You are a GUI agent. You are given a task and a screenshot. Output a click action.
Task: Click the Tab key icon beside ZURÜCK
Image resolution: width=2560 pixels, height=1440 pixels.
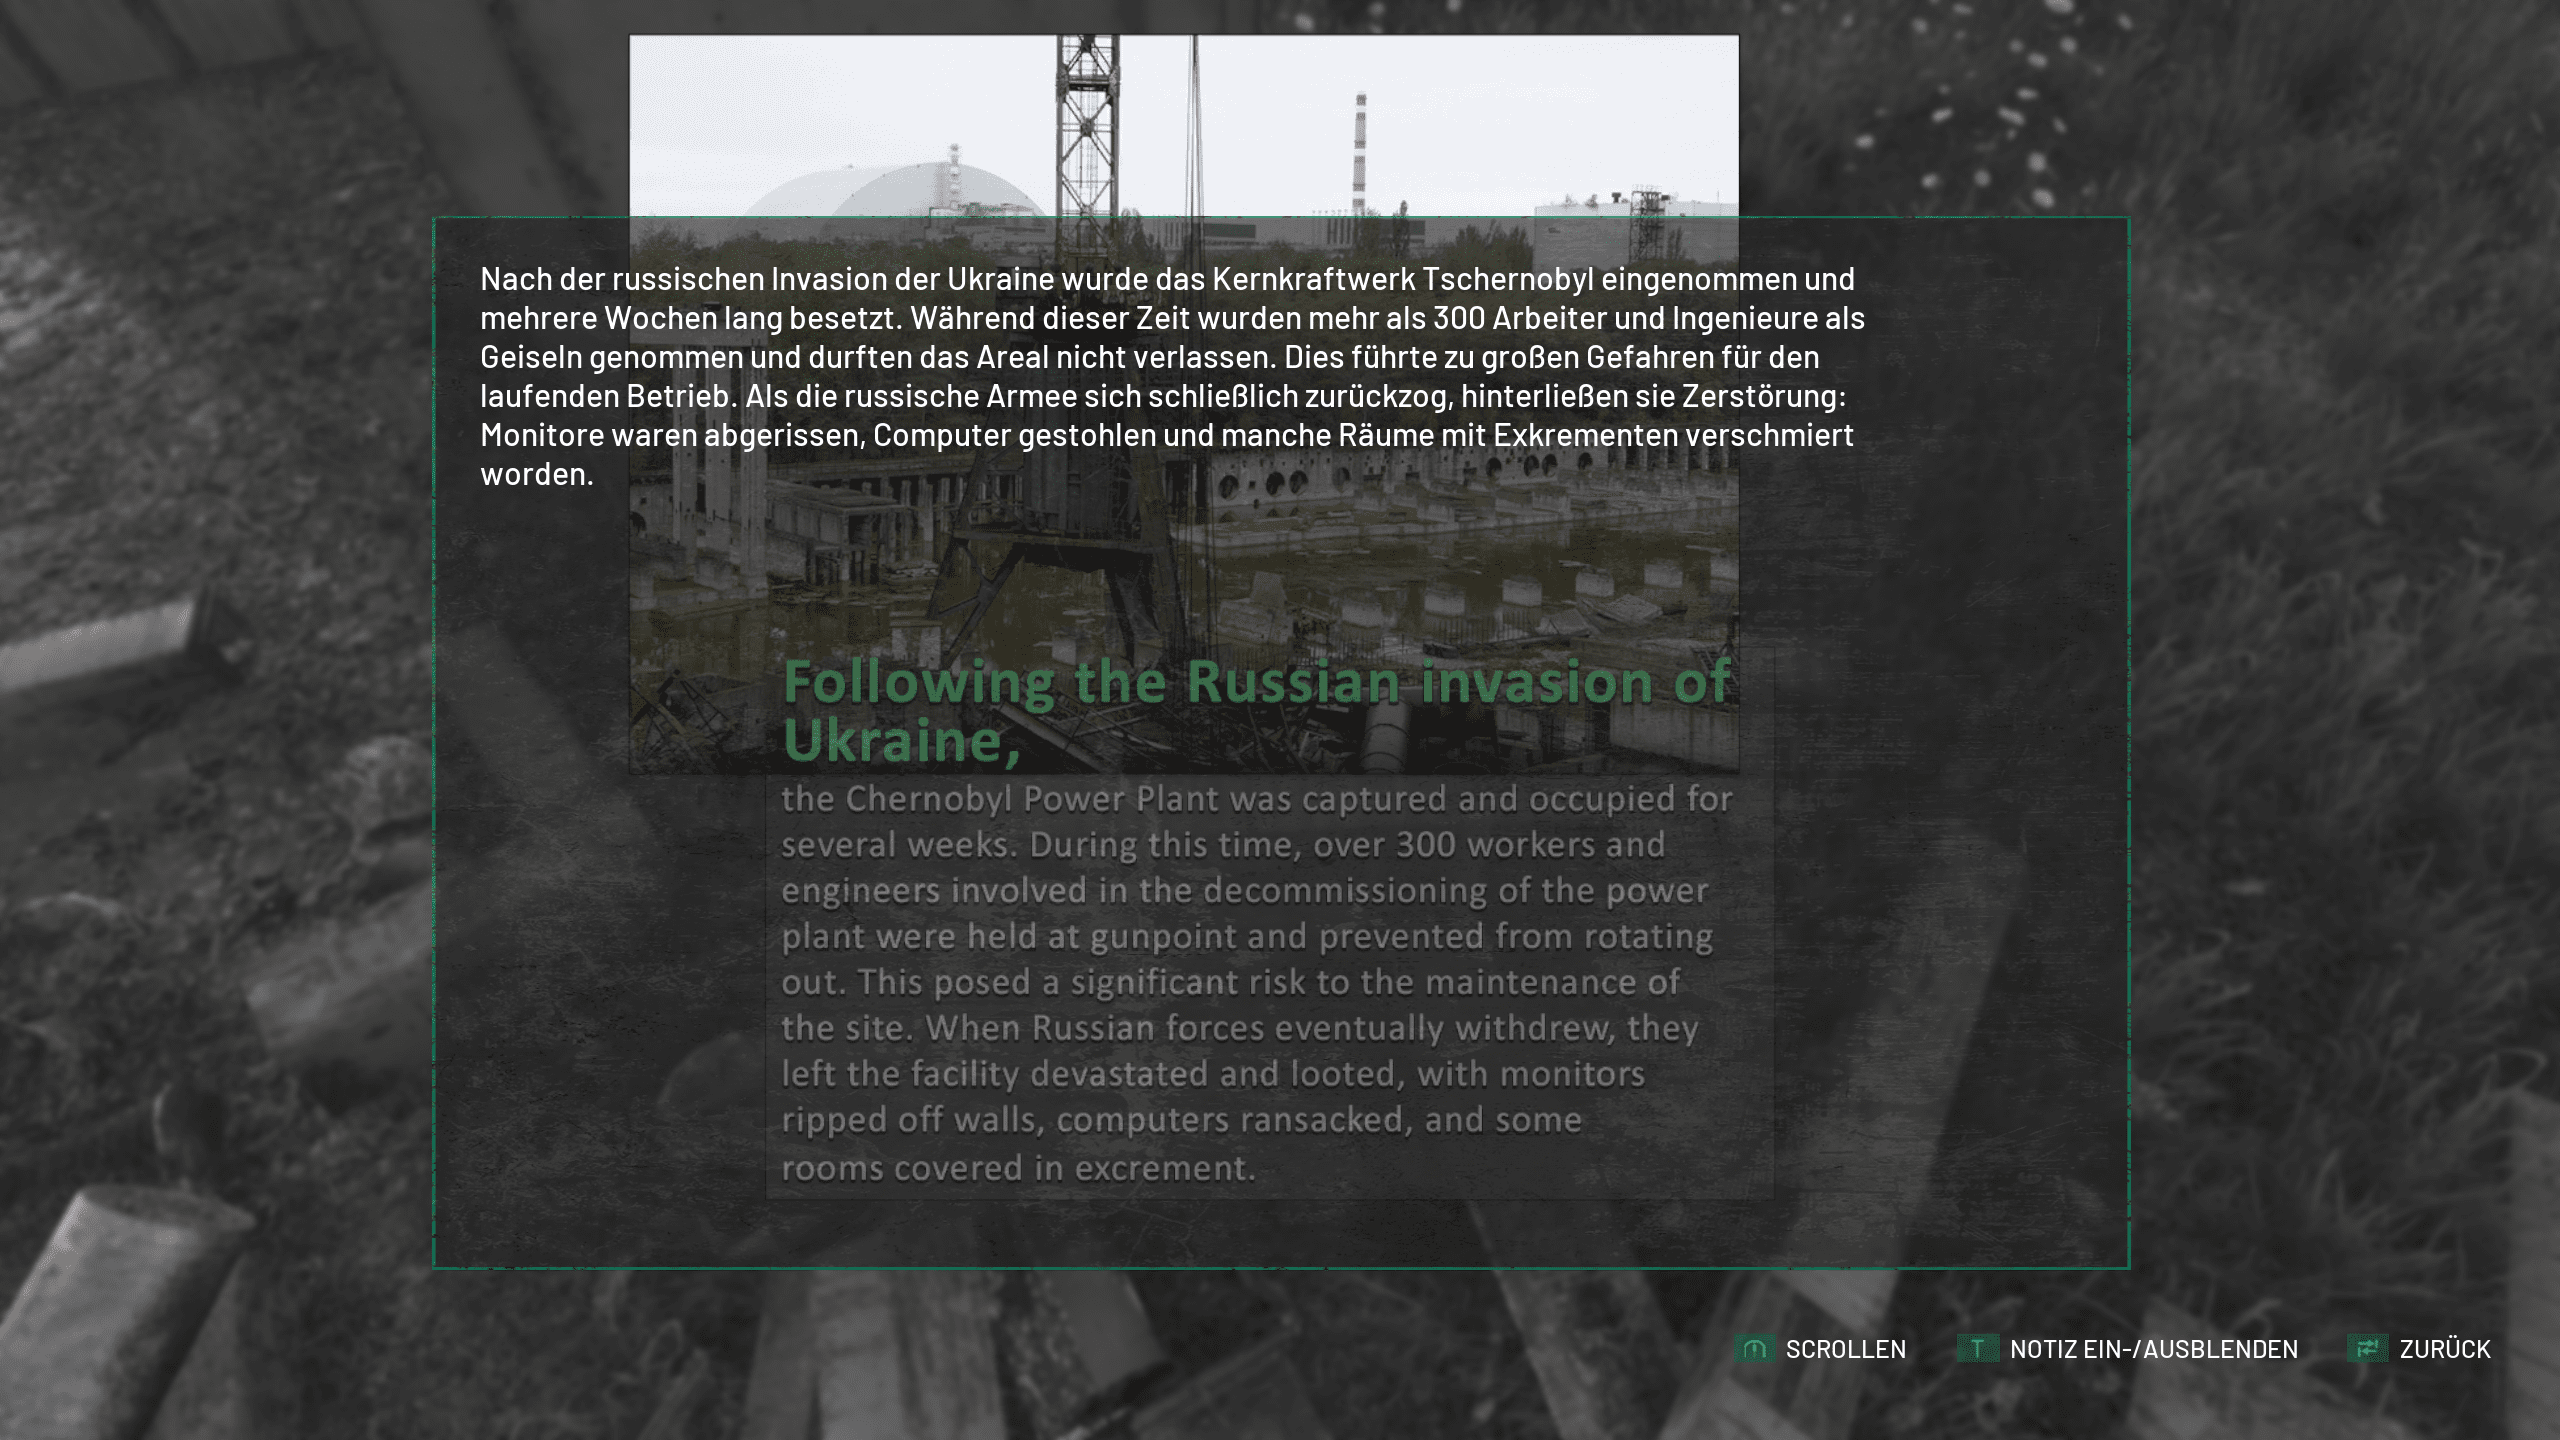coord(2367,1349)
